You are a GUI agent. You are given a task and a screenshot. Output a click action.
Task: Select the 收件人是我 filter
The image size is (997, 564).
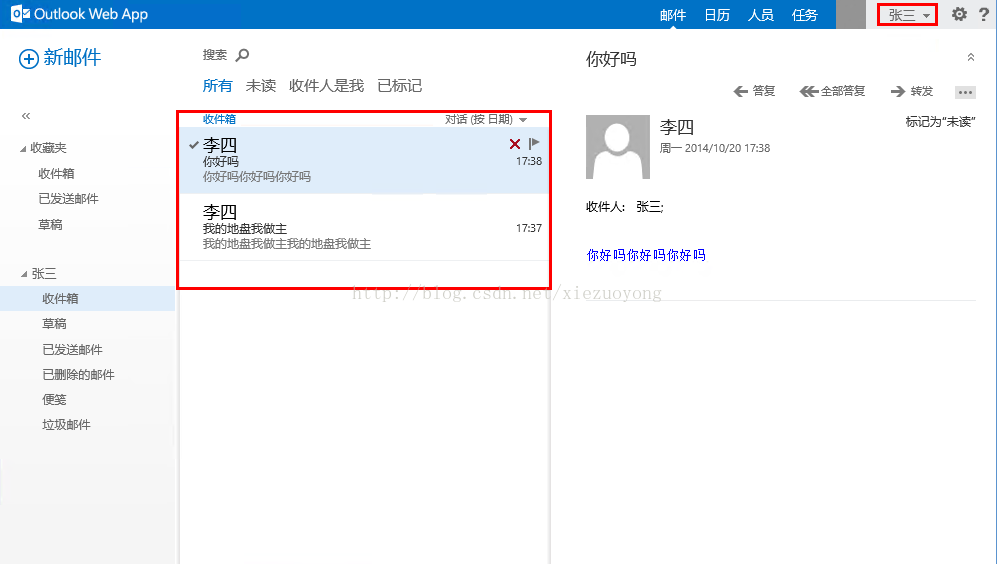coord(326,86)
